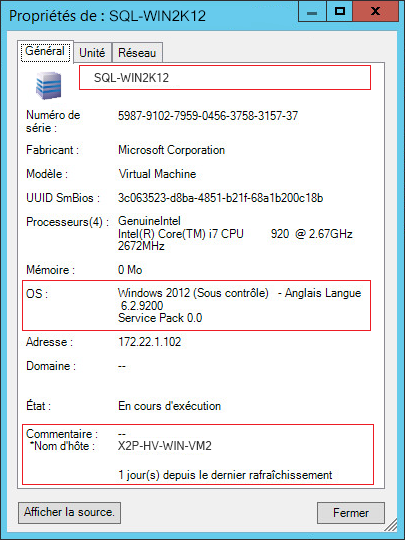
Task: Maximize the properties window
Action: (x=340, y=11)
